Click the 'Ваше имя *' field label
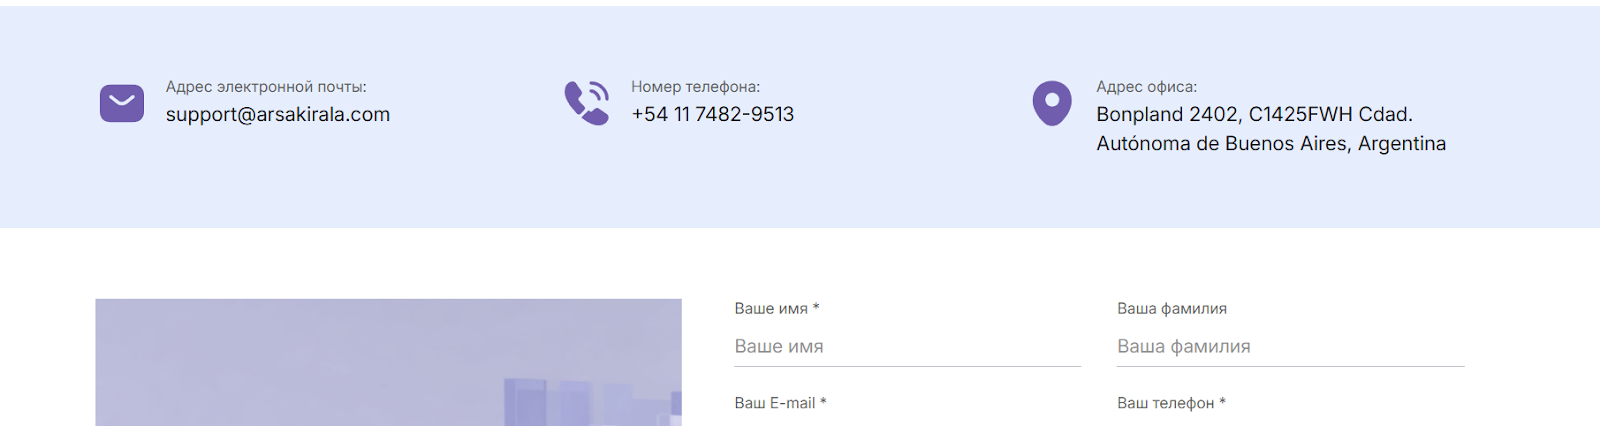 pyautogui.click(x=777, y=308)
